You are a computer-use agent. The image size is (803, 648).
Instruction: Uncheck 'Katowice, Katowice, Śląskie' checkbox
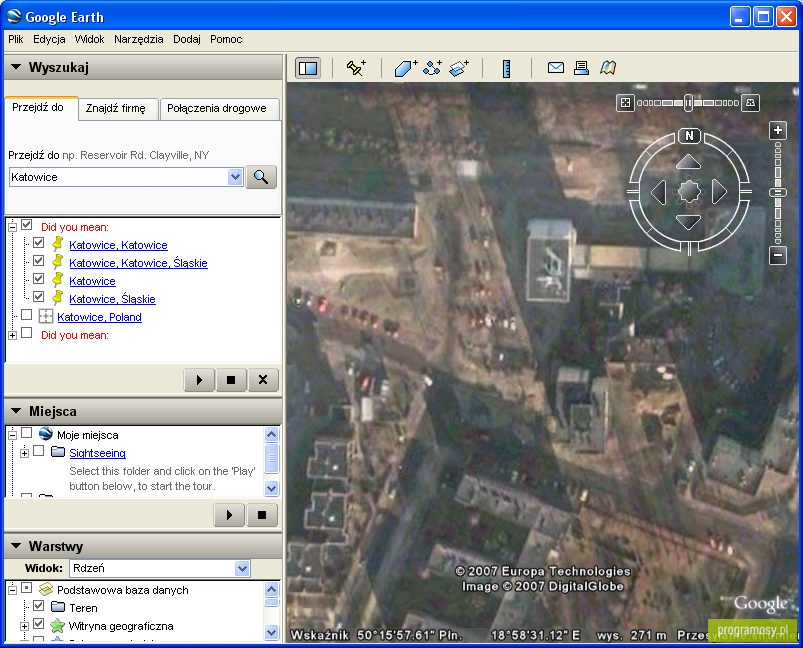pyautogui.click(x=38, y=260)
